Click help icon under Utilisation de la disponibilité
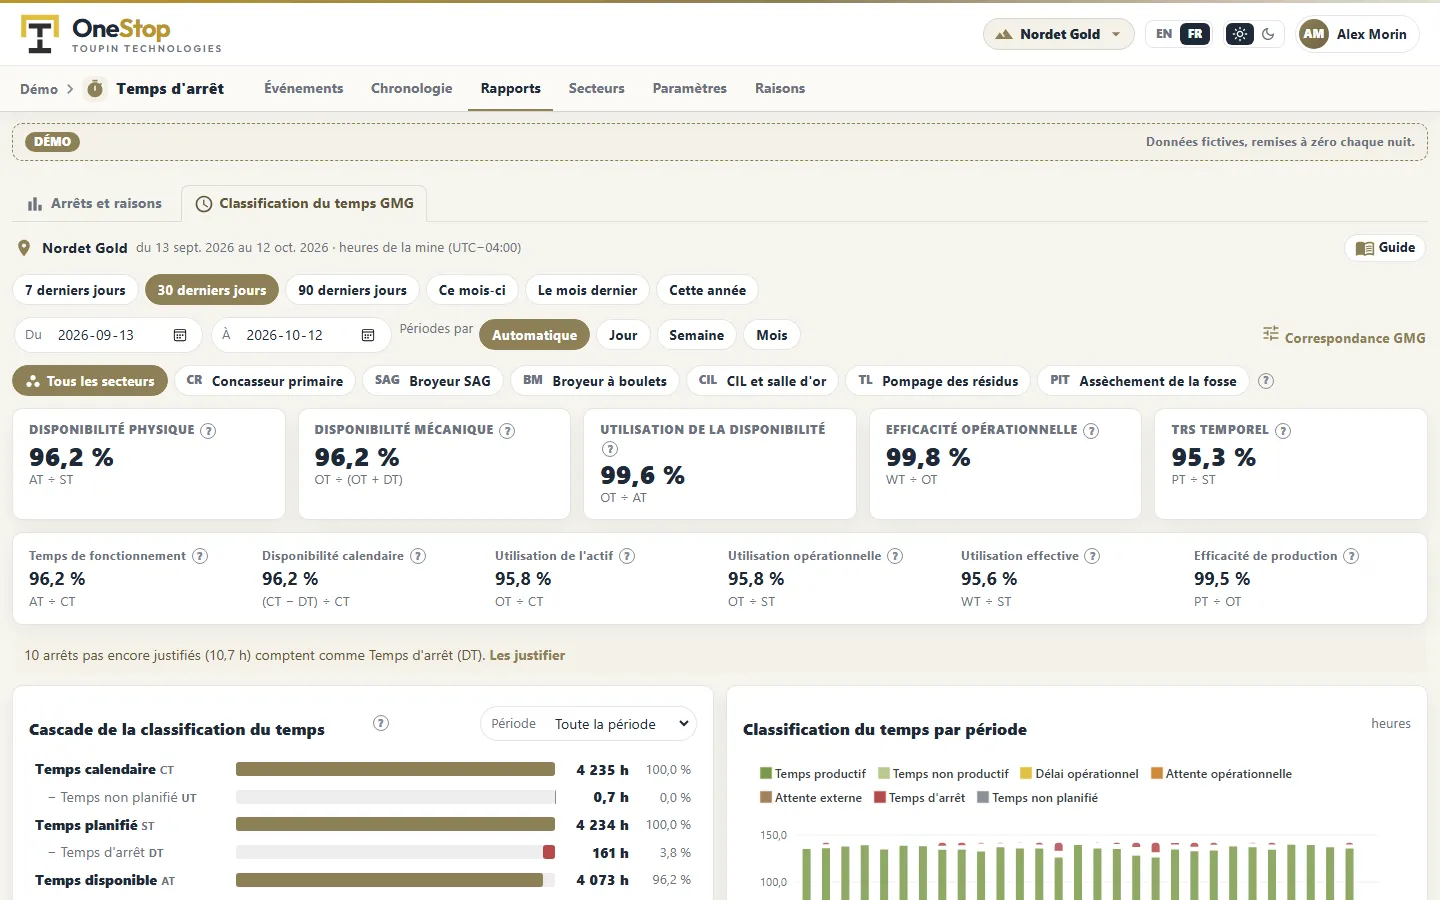The image size is (1440, 900). pyautogui.click(x=610, y=449)
